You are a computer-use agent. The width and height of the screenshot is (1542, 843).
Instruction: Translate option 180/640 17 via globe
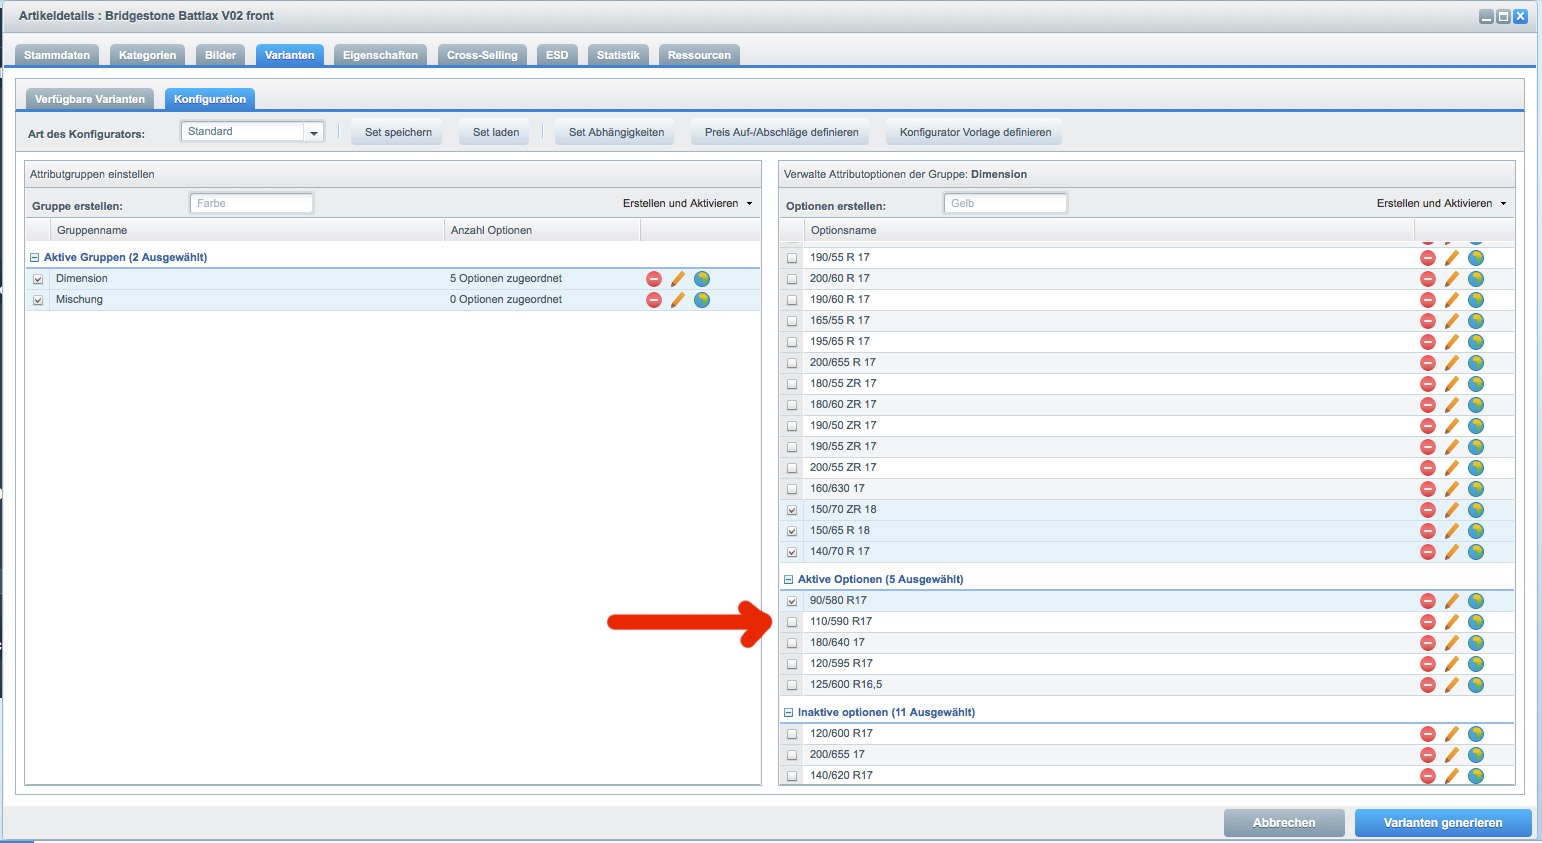coord(1476,643)
